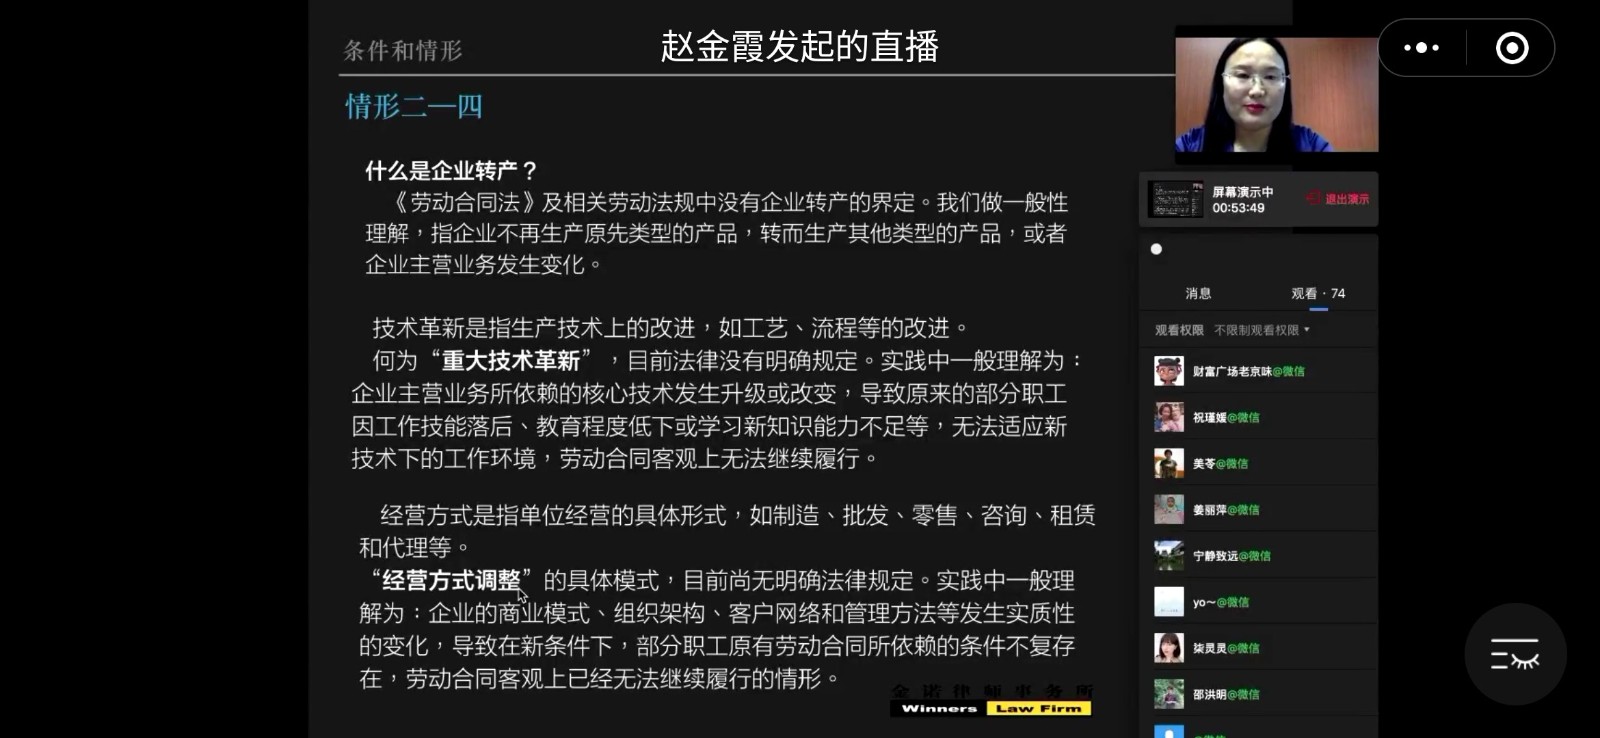The height and width of the screenshot is (738, 1600).
Task: Expand the 不限制观看权限 dropdown
Action: click(x=1261, y=330)
